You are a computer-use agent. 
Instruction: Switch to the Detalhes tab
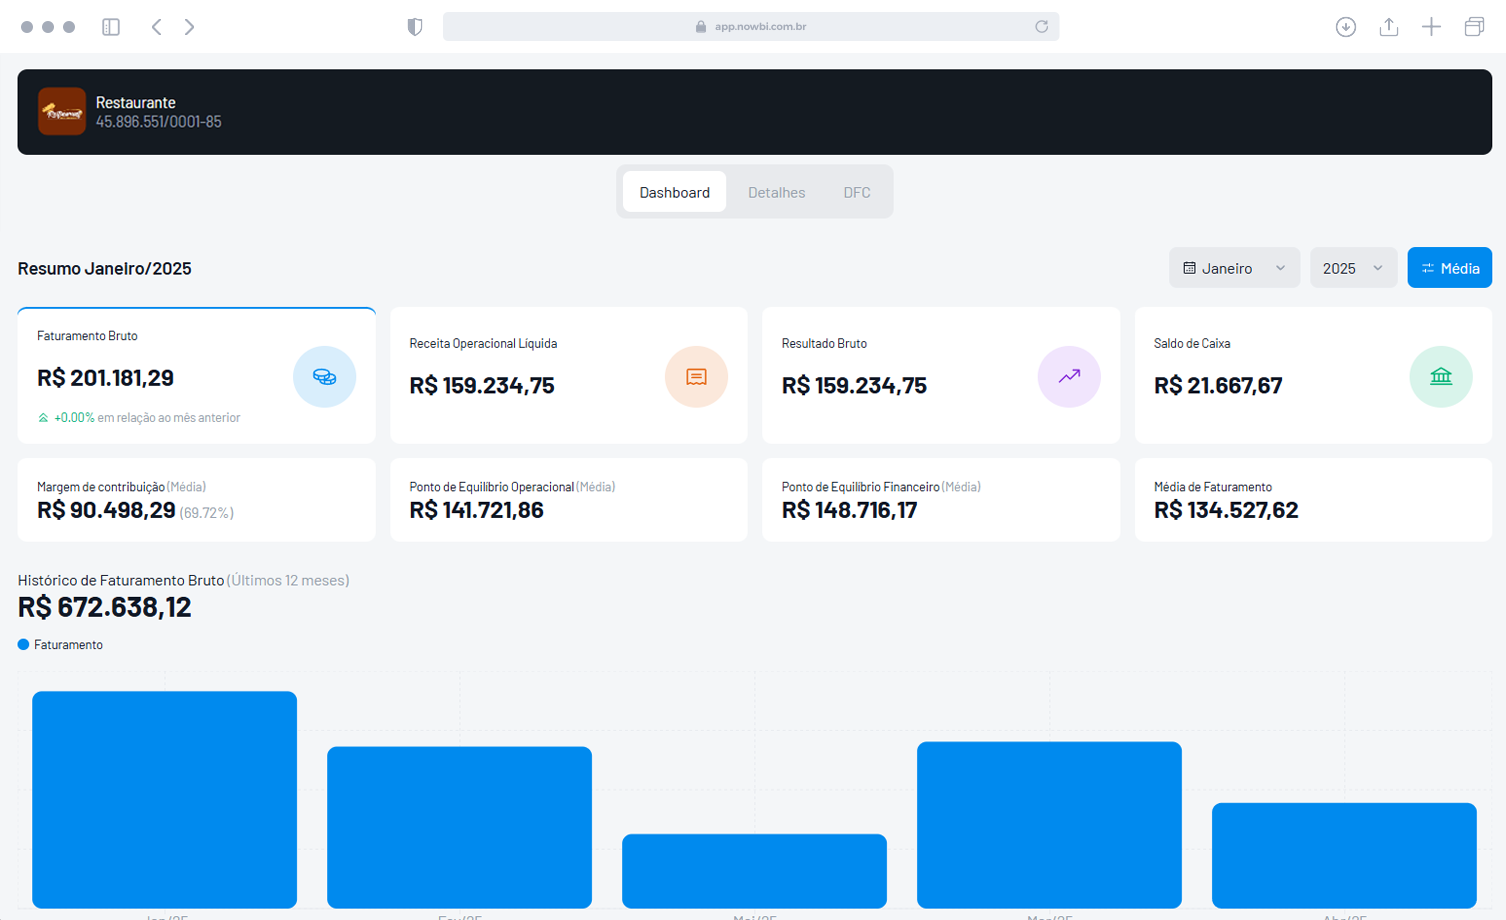(x=776, y=192)
